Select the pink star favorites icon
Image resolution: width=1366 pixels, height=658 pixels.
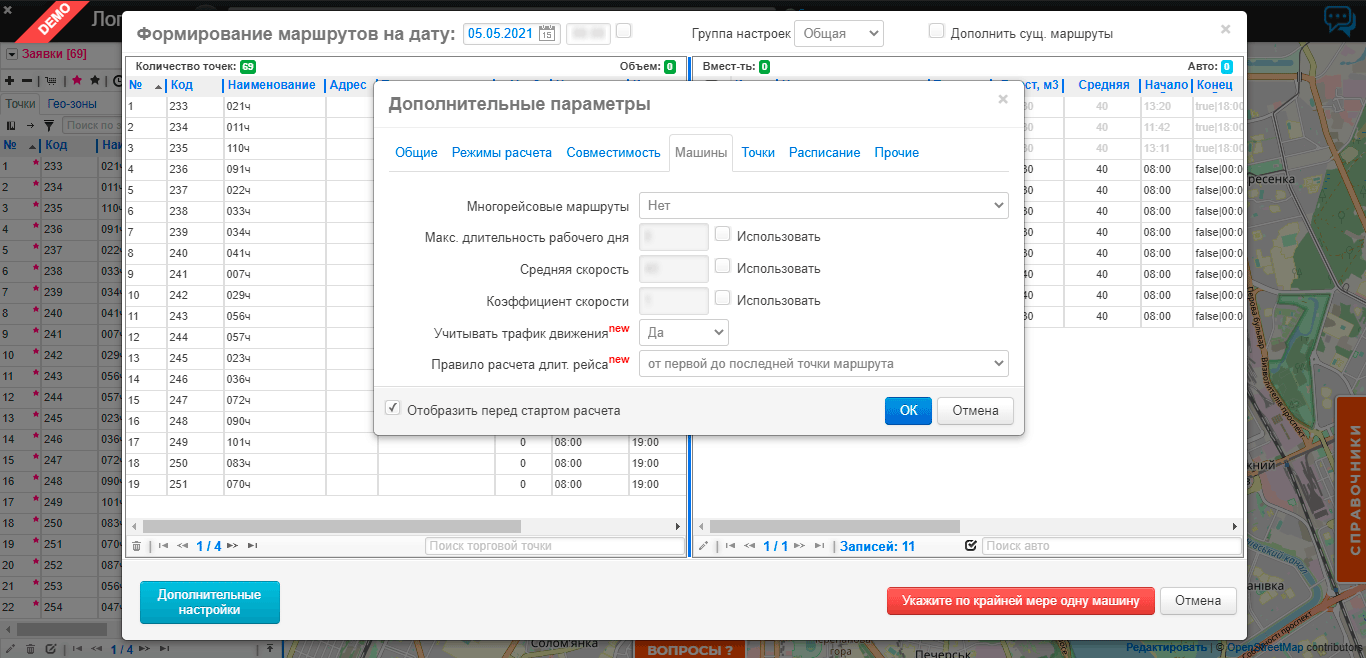(x=77, y=80)
